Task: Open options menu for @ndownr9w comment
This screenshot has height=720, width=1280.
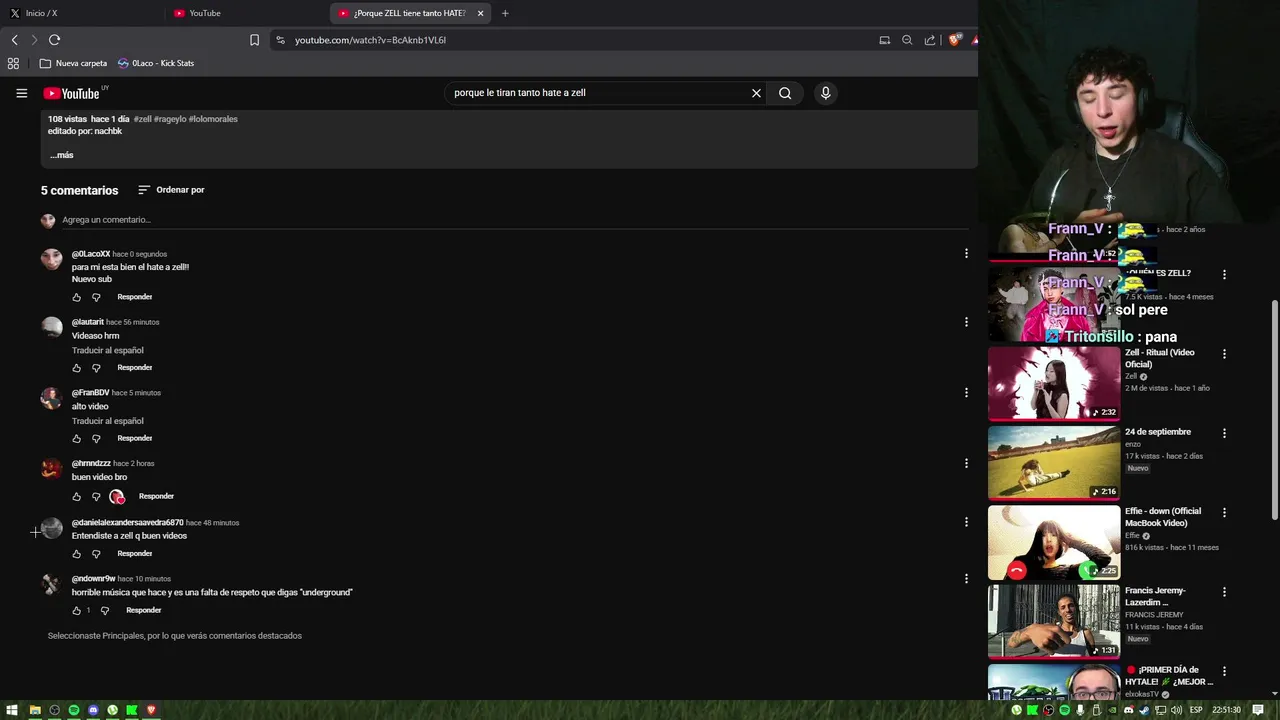Action: pos(966,579)
